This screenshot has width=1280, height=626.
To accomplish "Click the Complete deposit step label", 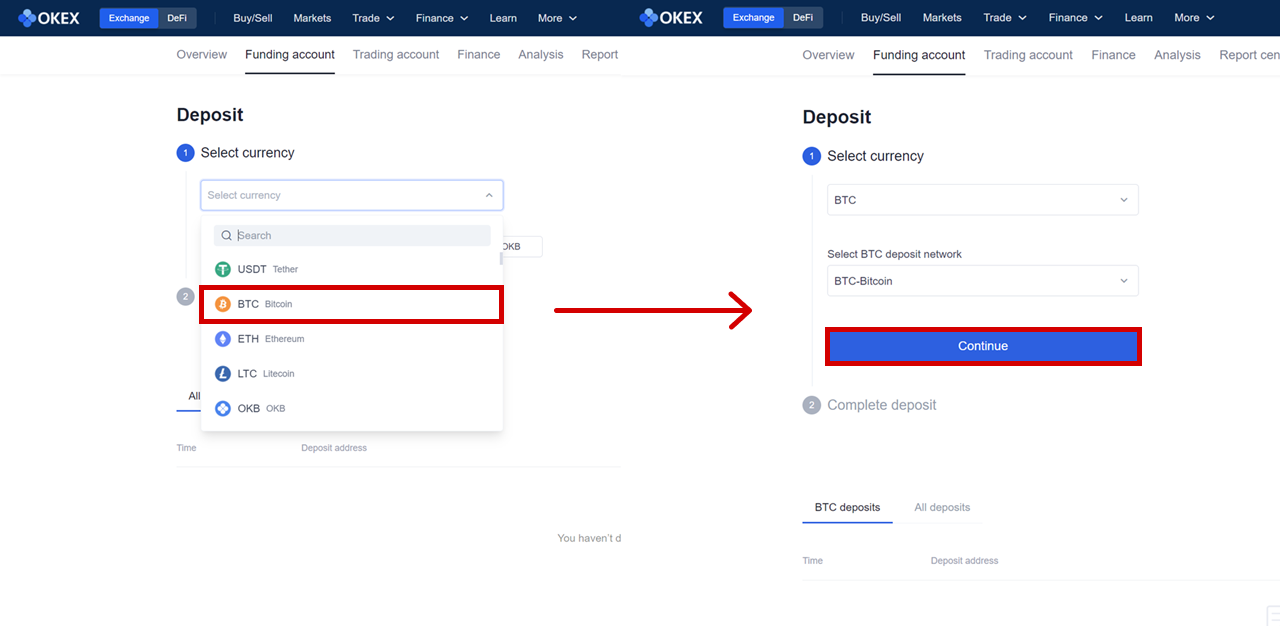I will coord(882,405).
